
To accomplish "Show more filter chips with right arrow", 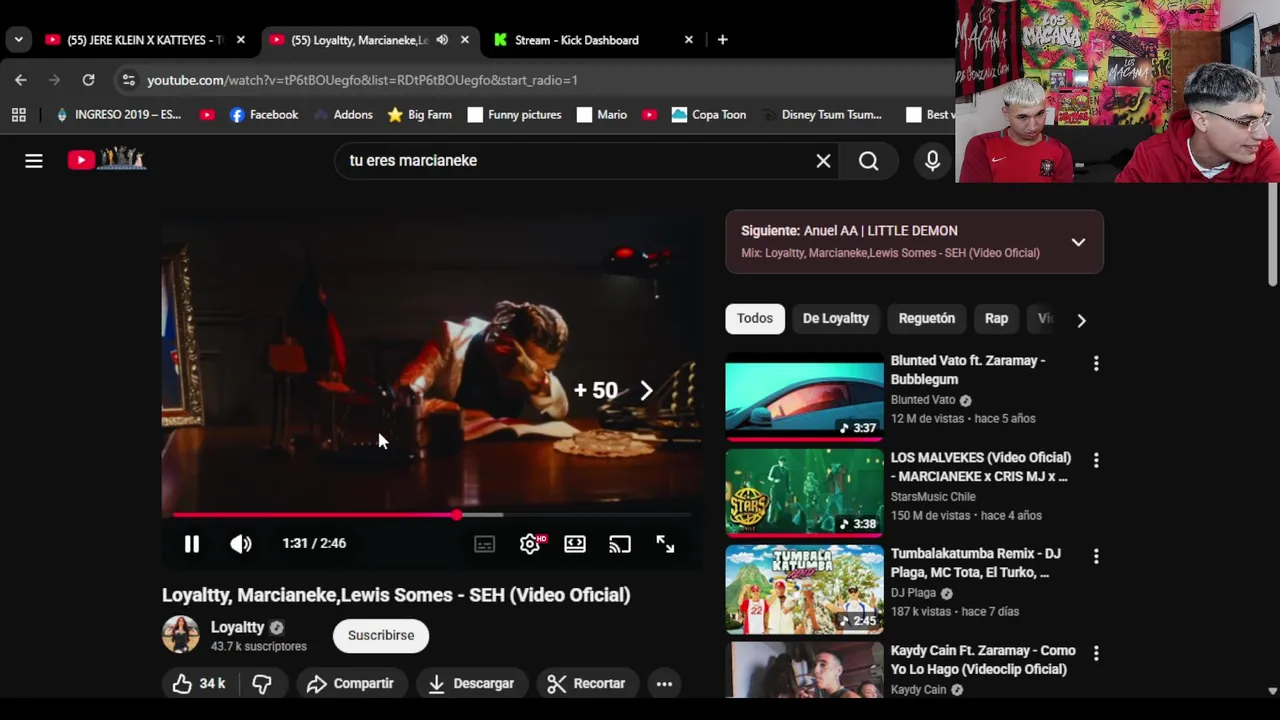I will coord(1081,320).
